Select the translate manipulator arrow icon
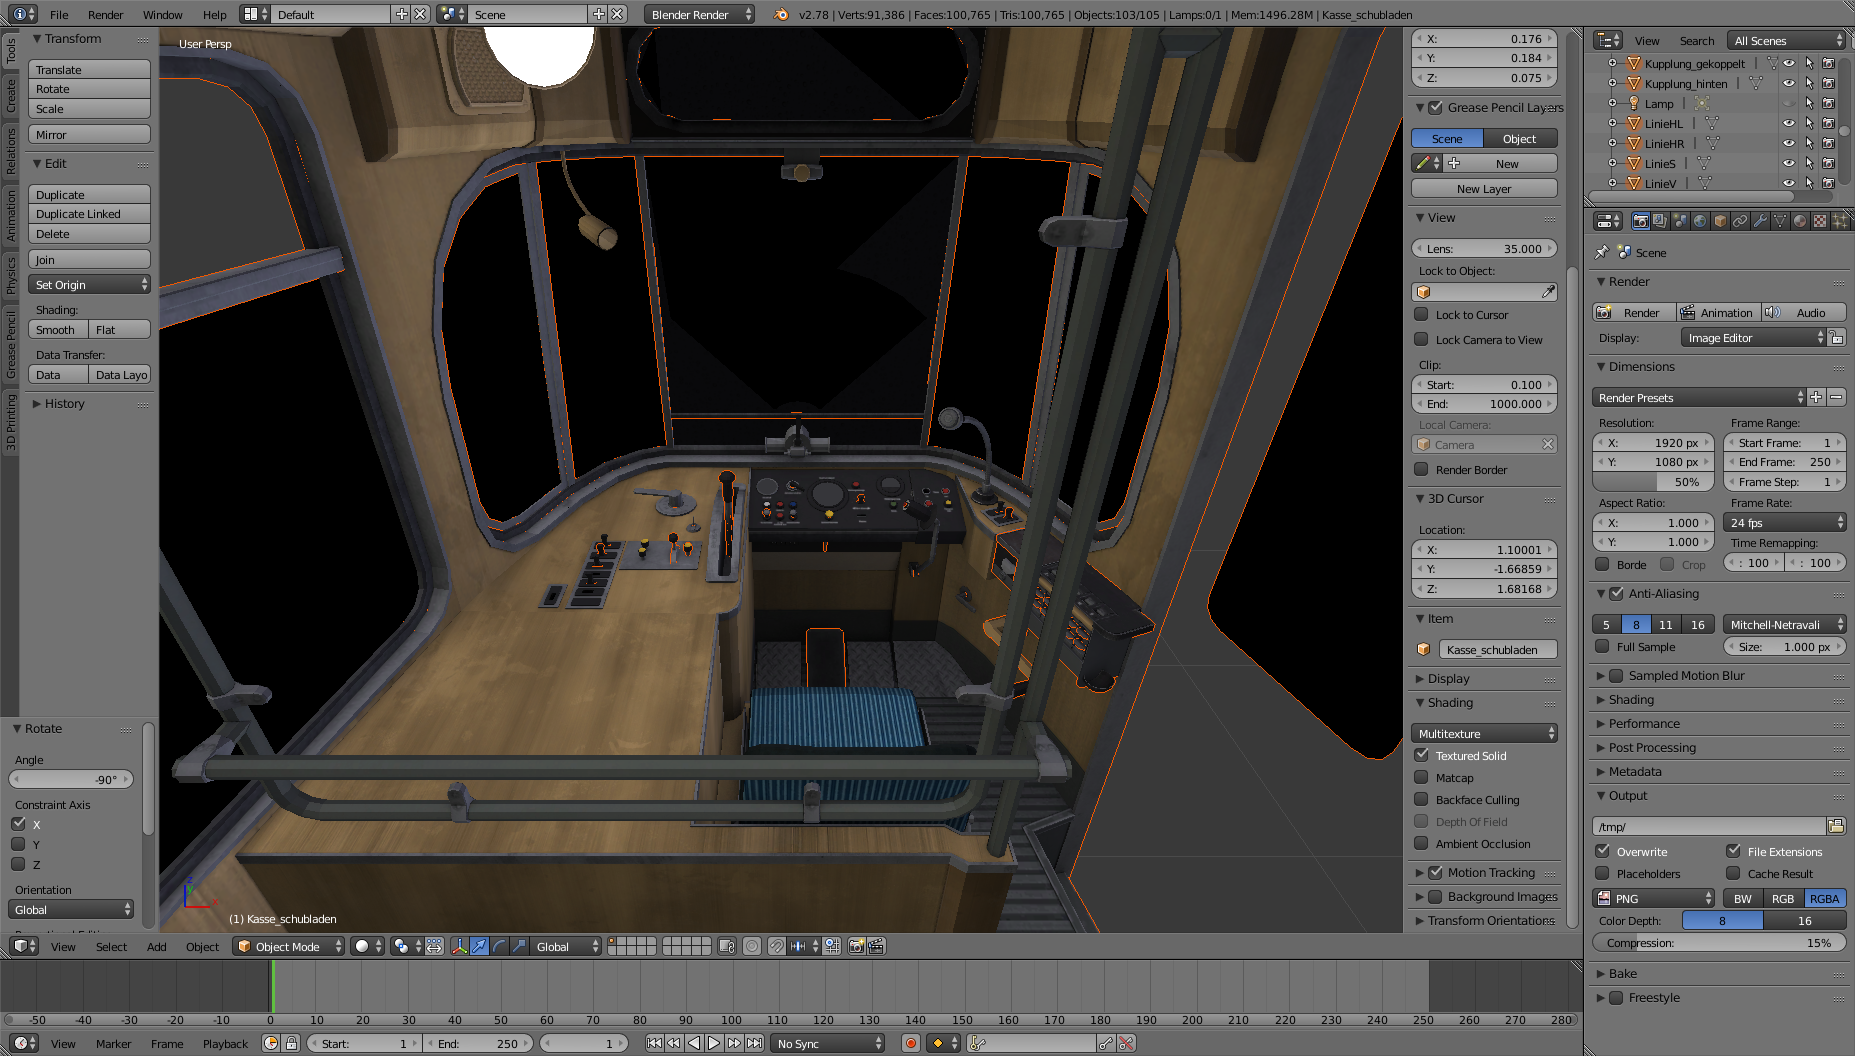This screenshot has width=1855, height=1056. point(479,946)
